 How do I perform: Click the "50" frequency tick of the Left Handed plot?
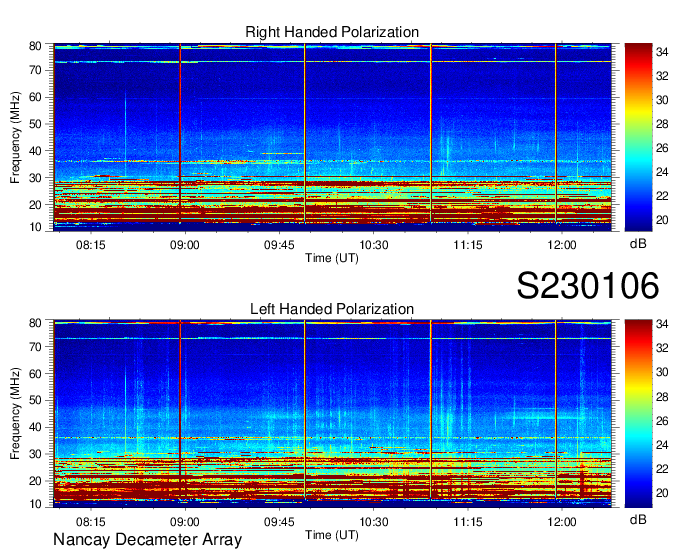point(35,400)
